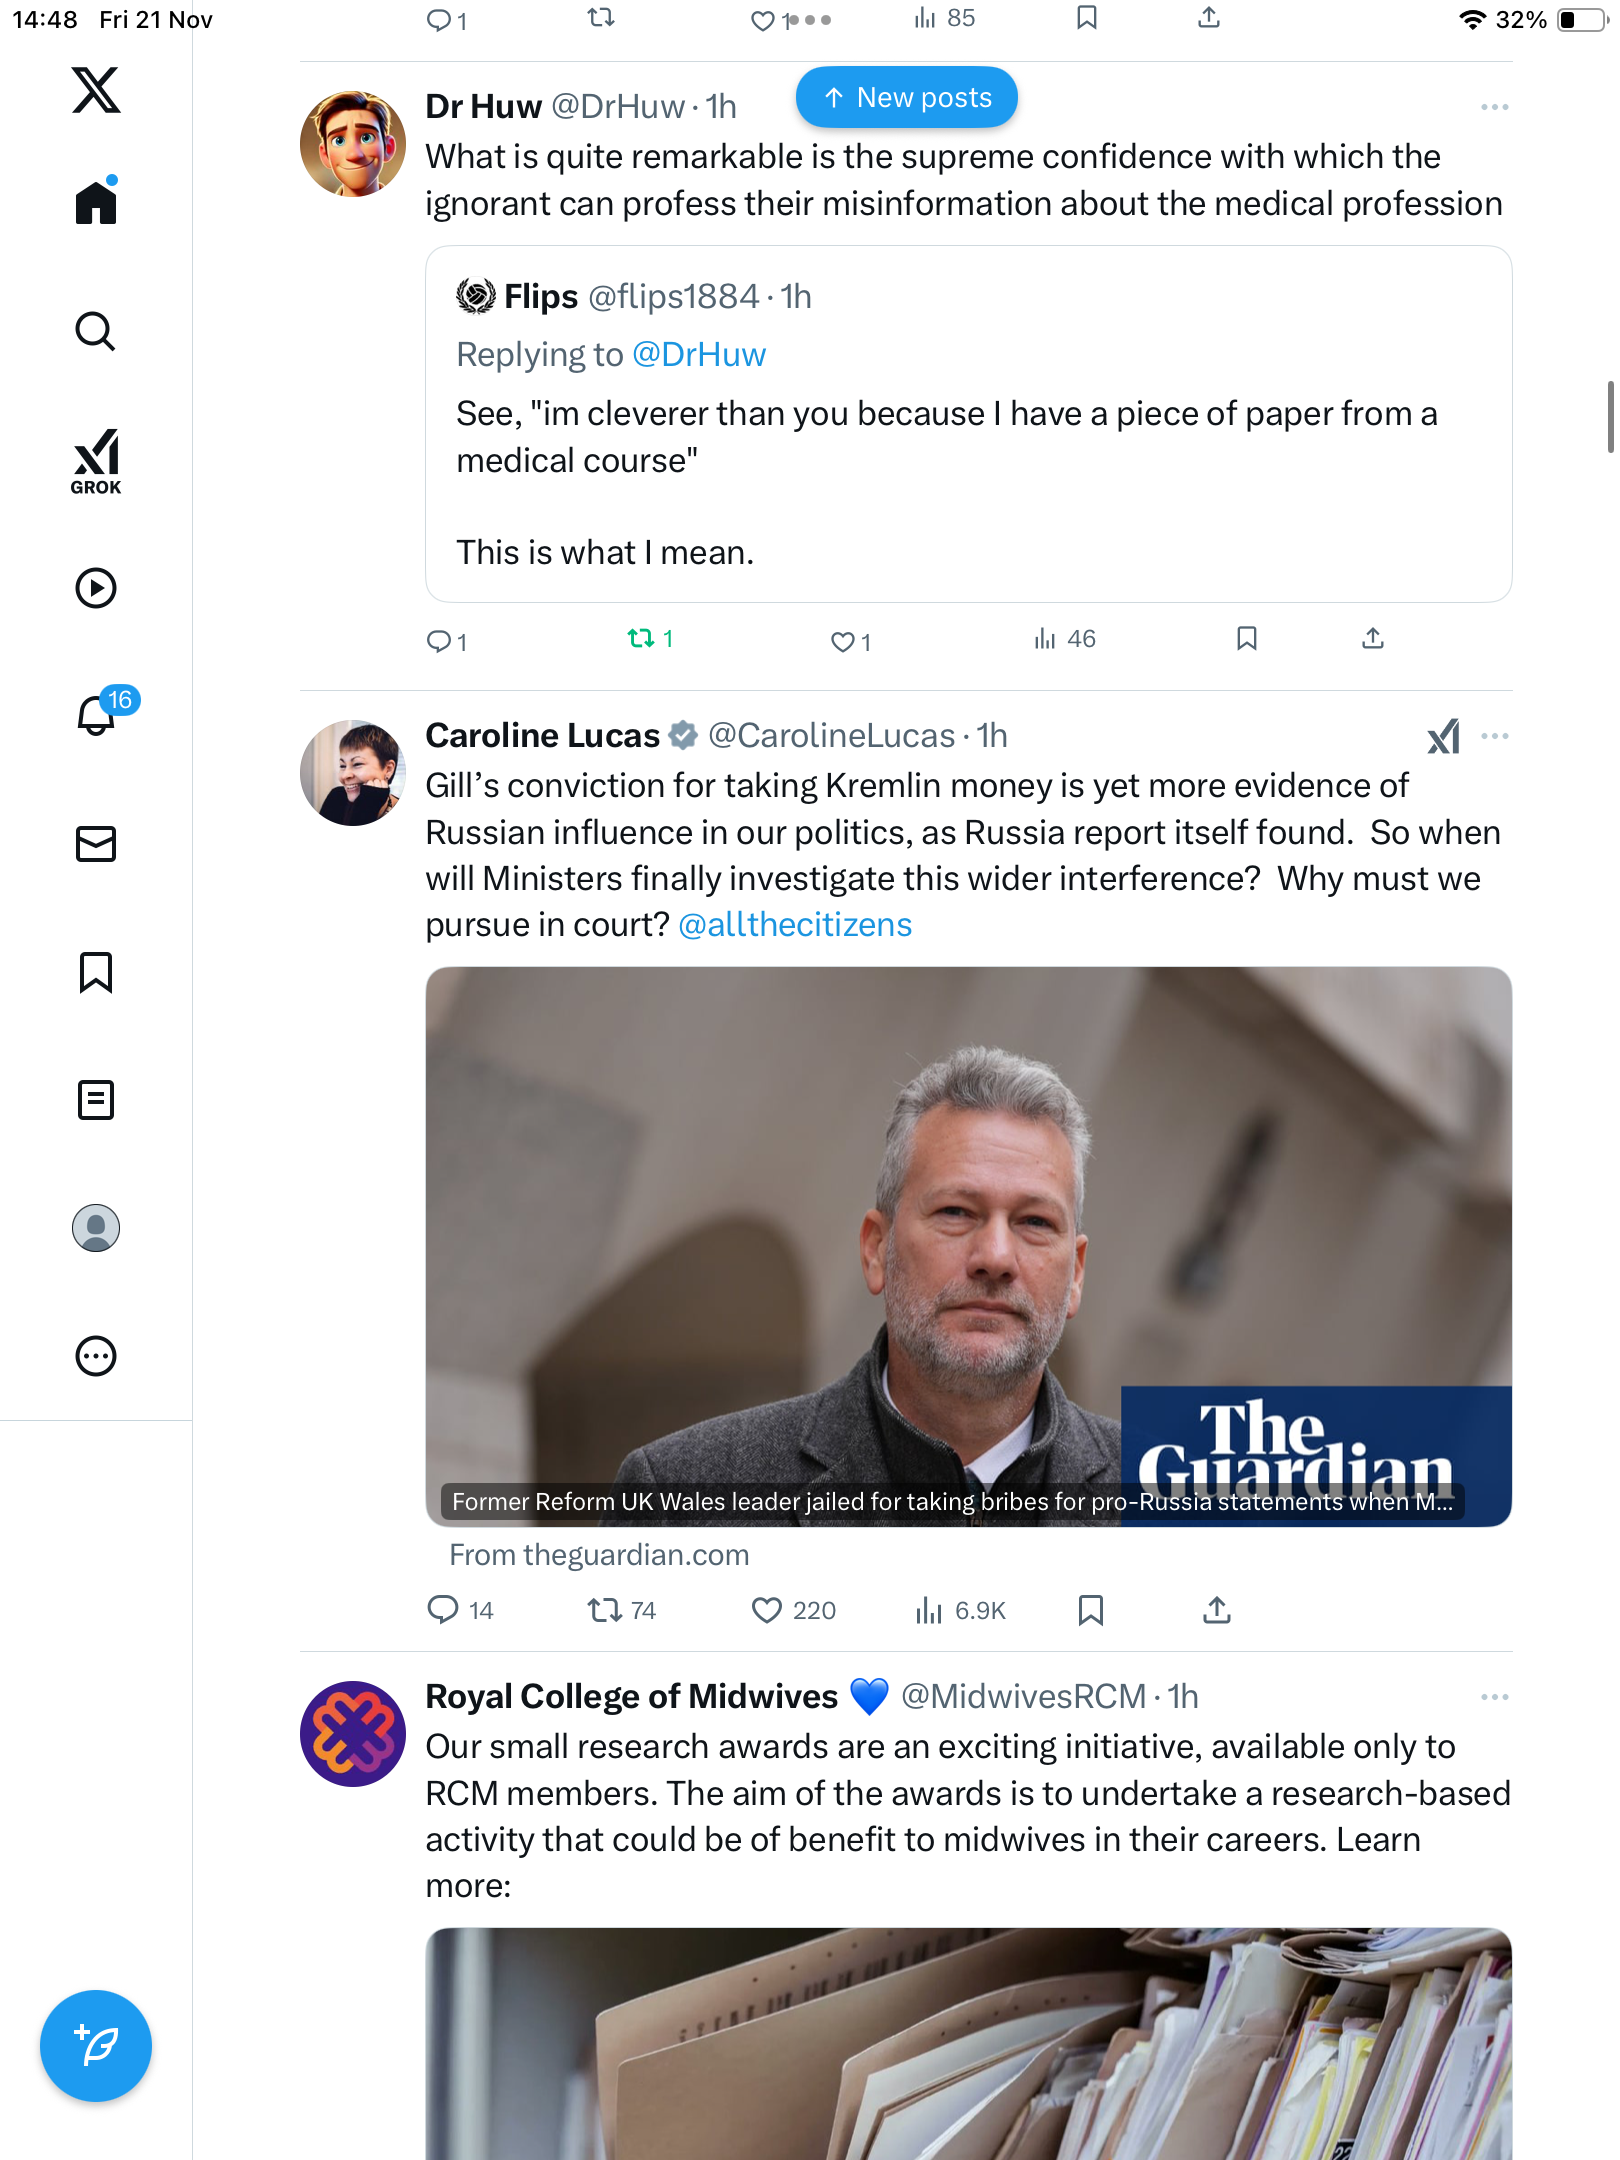Open Lists icon in sidebar

coord(96,1100)
